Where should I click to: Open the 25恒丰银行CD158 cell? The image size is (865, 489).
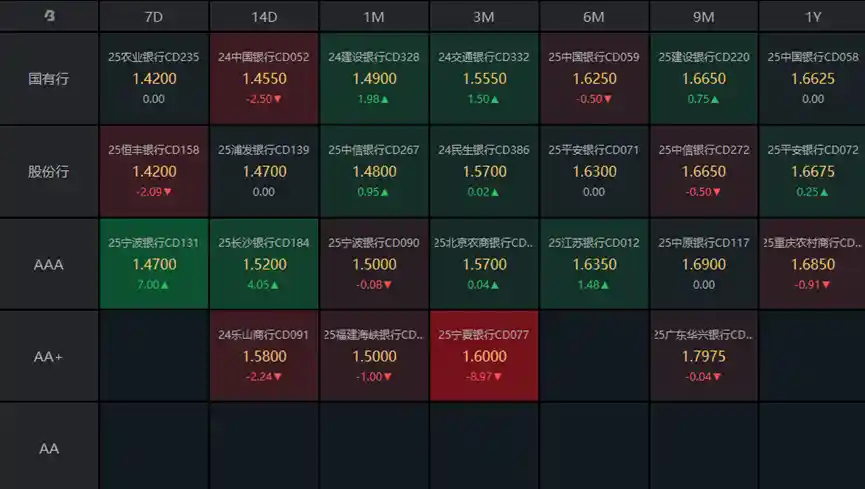[154, 171]
